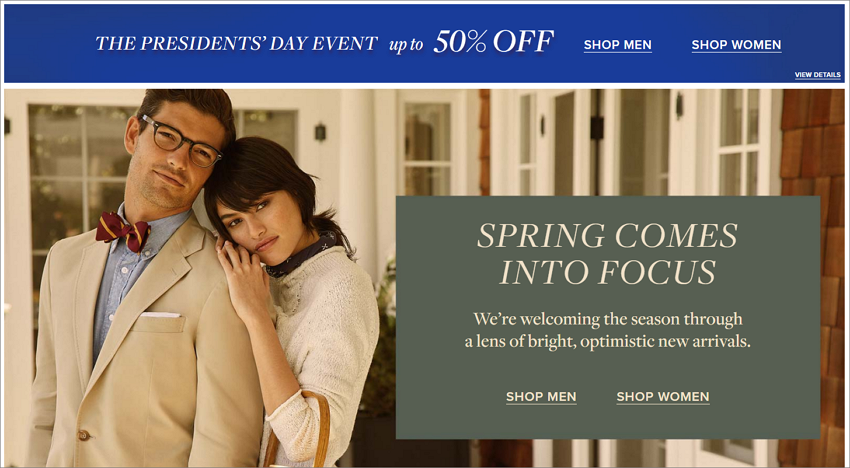
Task: Click the "up to" text in blue banner
Action: point(405,46)
